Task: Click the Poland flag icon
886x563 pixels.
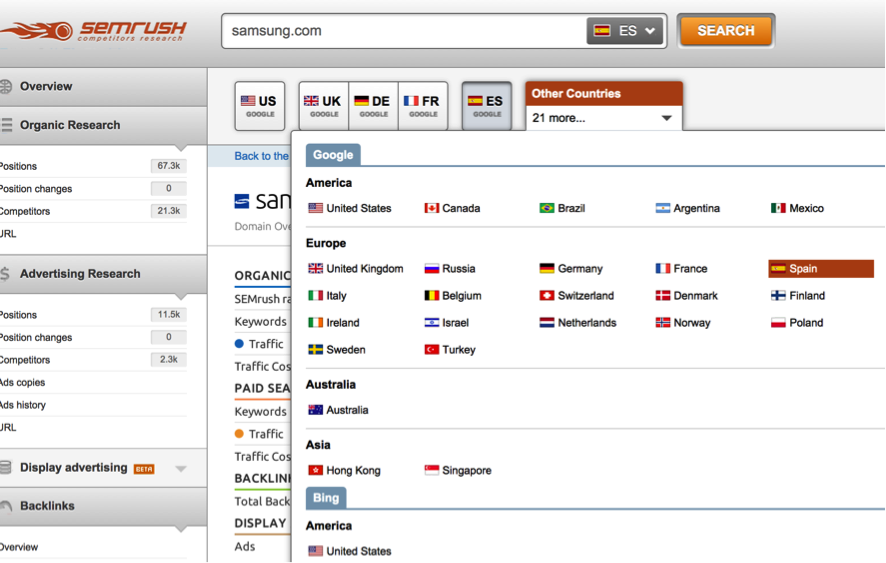Action: 779,323
